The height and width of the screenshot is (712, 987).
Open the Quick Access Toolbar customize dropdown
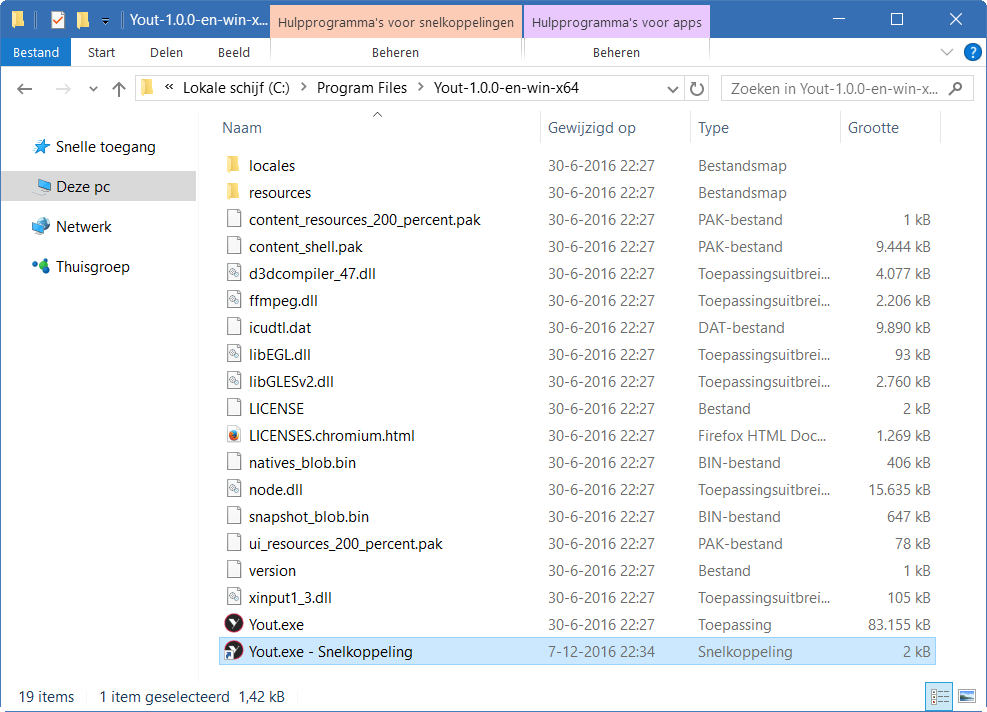point(105,21)
